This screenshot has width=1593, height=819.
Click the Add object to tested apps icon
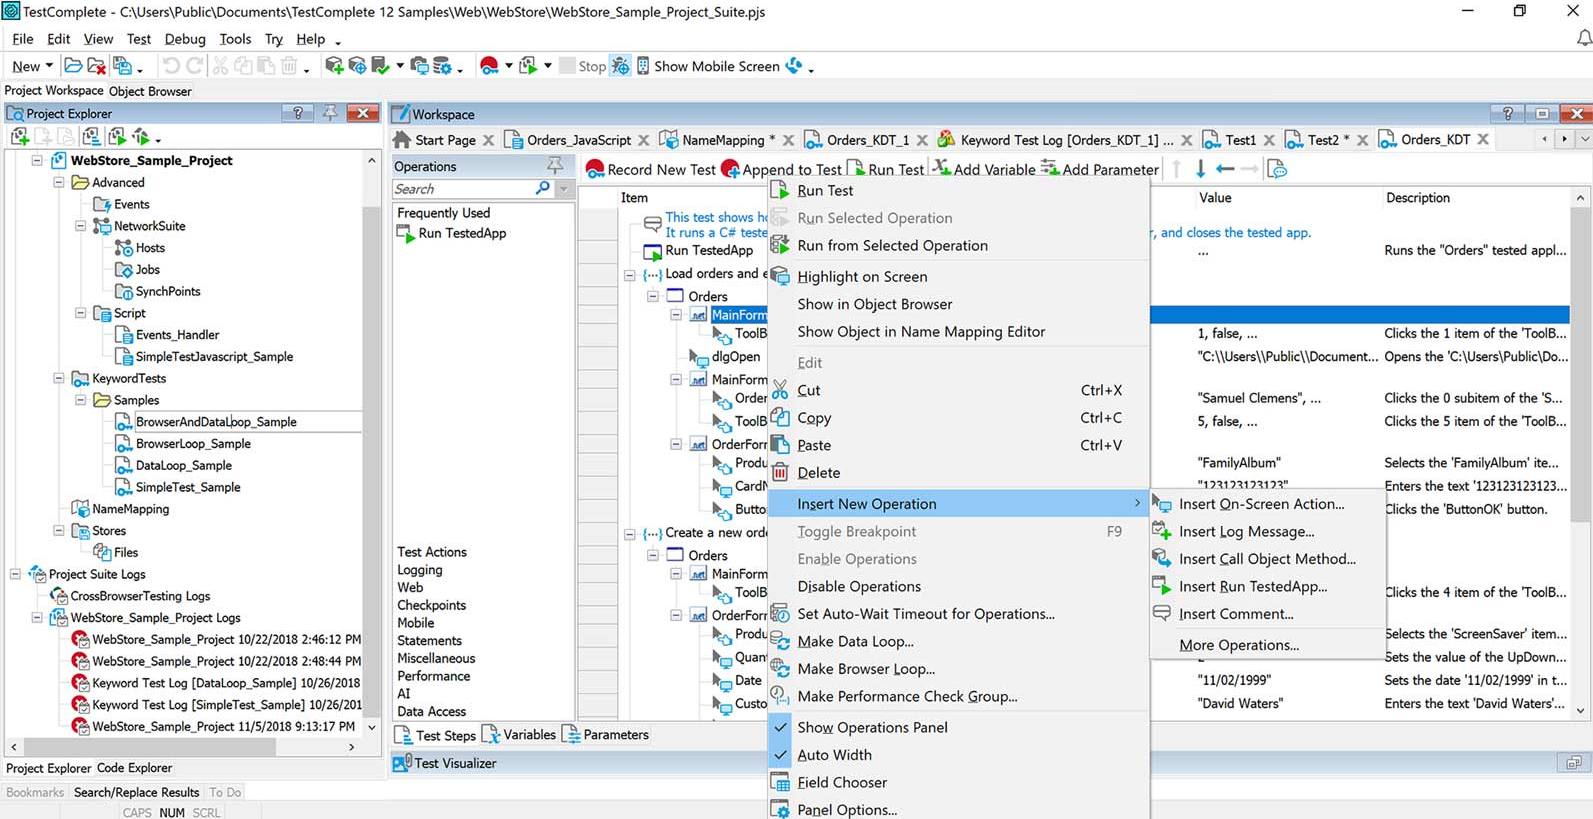tap(334, 66)
